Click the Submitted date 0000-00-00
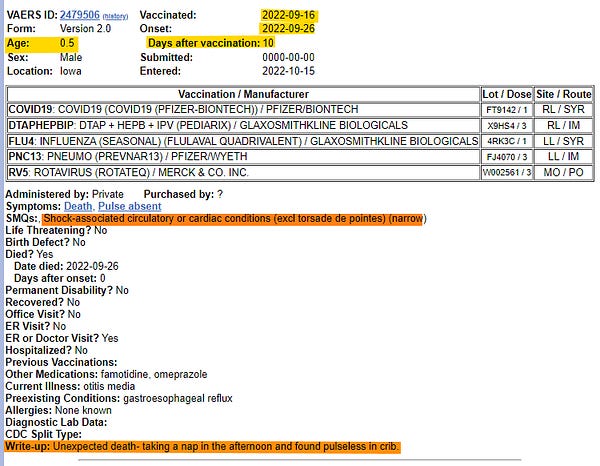Image resolution: width=600 pixels, height=466 pixels. click(289, 57)
